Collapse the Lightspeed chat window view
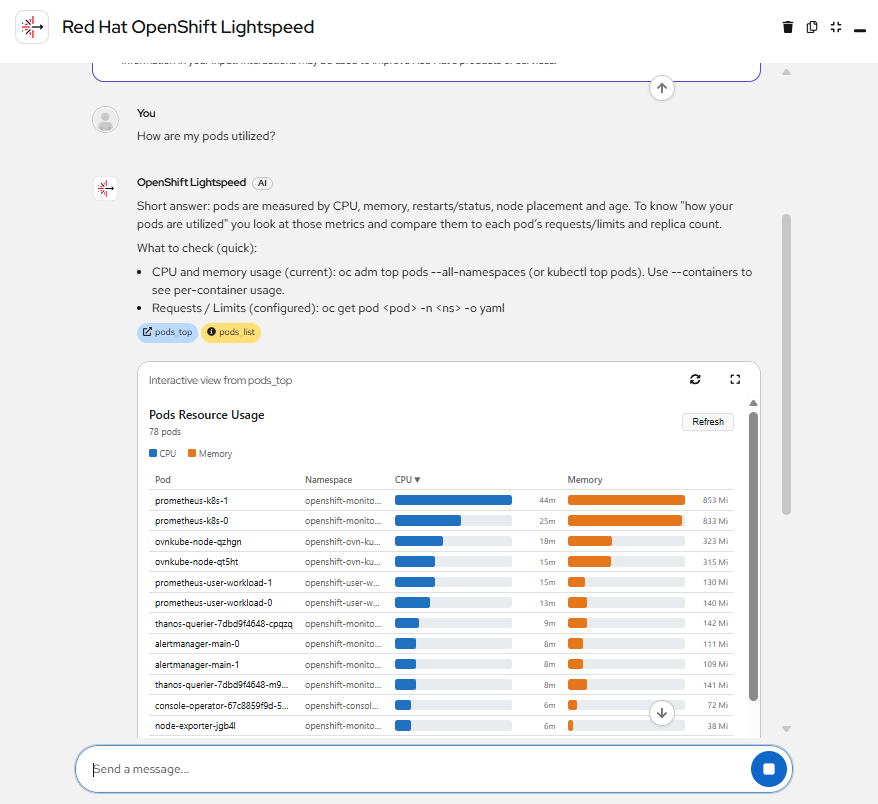878x804 pixels. pos(836,27)
